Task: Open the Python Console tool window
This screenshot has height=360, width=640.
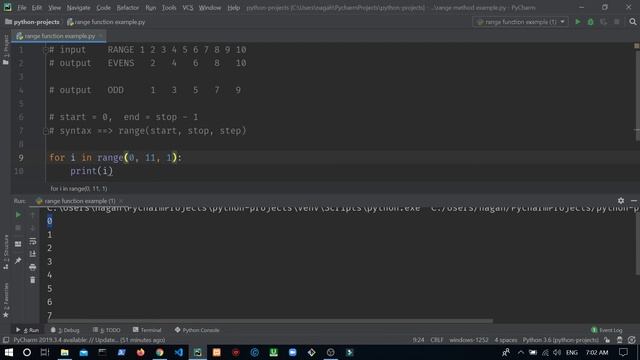Action: (197, 330)
